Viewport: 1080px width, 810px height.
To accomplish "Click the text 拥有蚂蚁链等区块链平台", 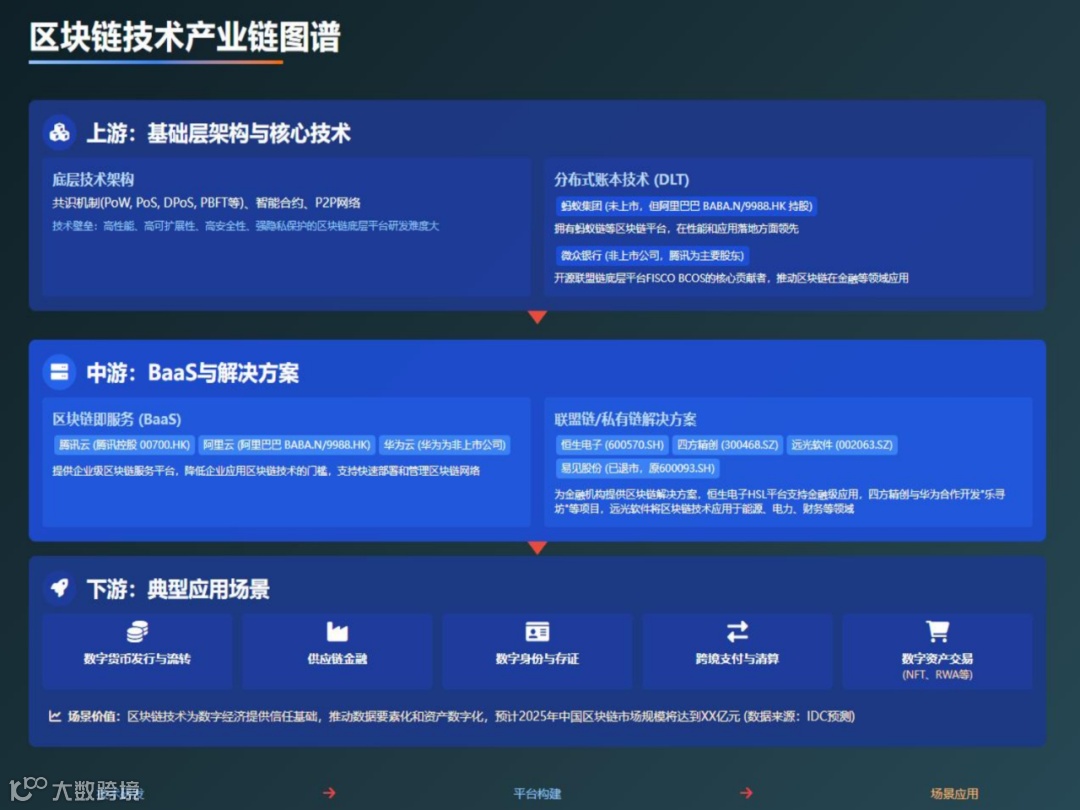I will (676, 229).
